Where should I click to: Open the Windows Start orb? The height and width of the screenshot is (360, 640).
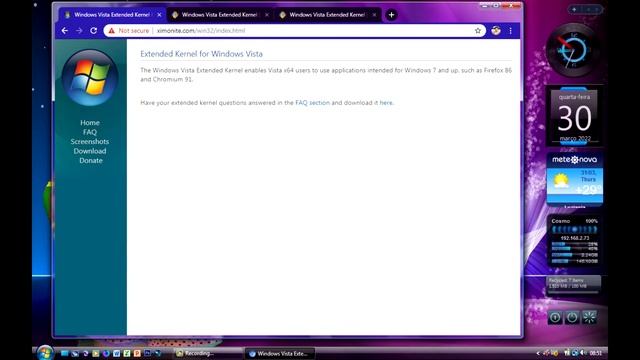click(x=45, y=353)
